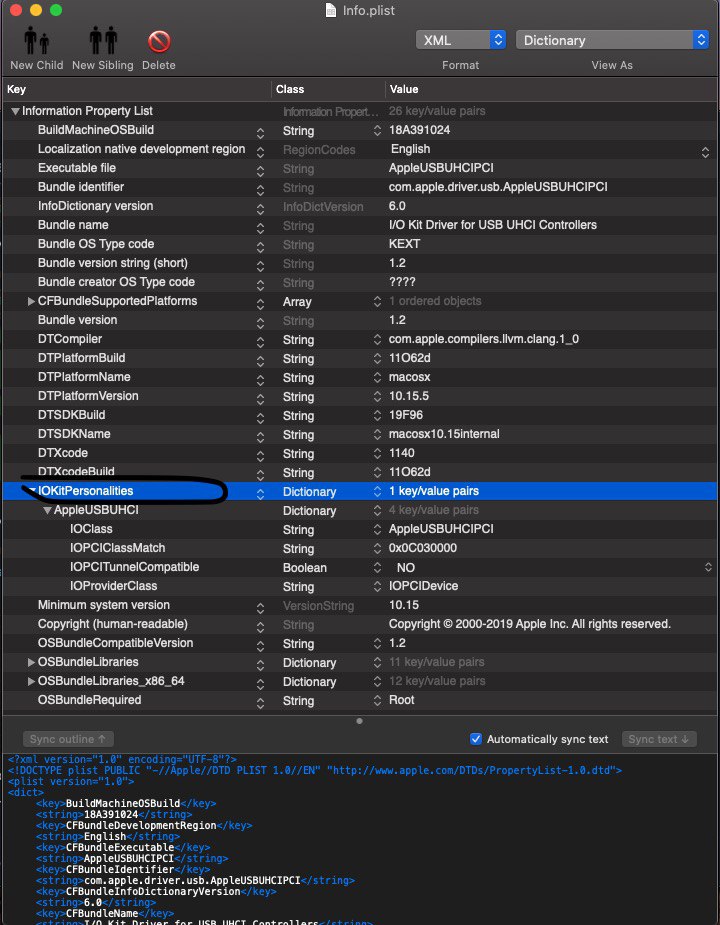
Task: Expand the CFBundleSupportedPlatforms array
Action: (31, 301)
